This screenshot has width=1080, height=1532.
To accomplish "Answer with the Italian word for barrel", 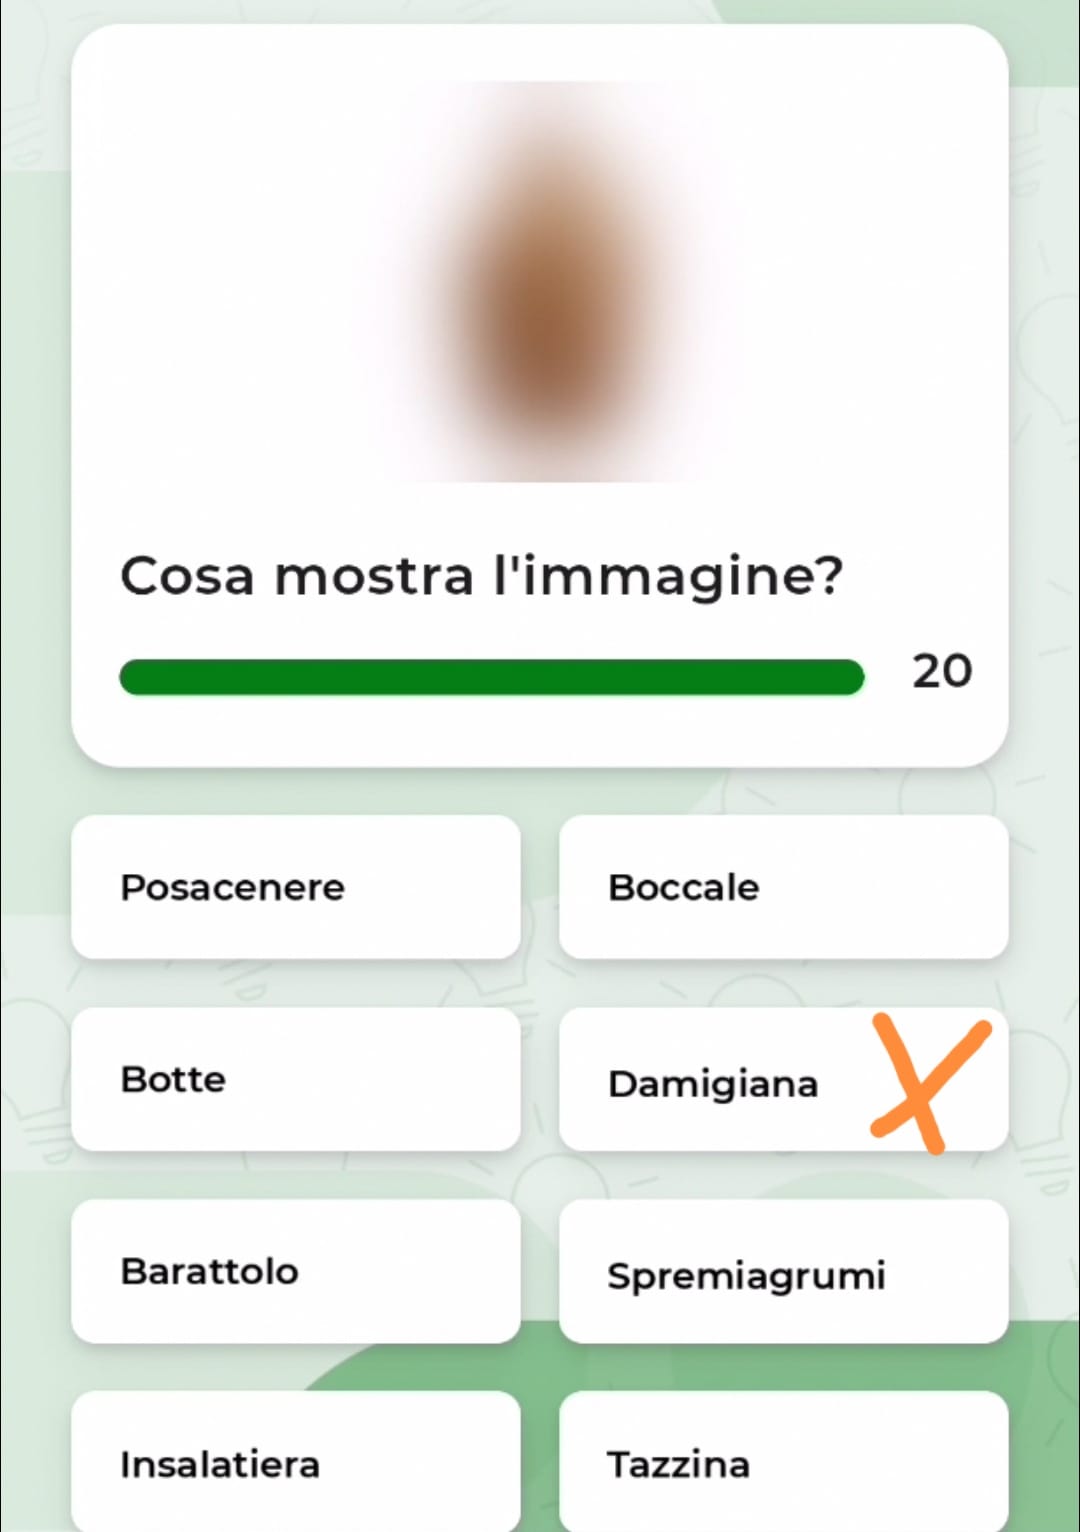I will tap(295, 1079).
